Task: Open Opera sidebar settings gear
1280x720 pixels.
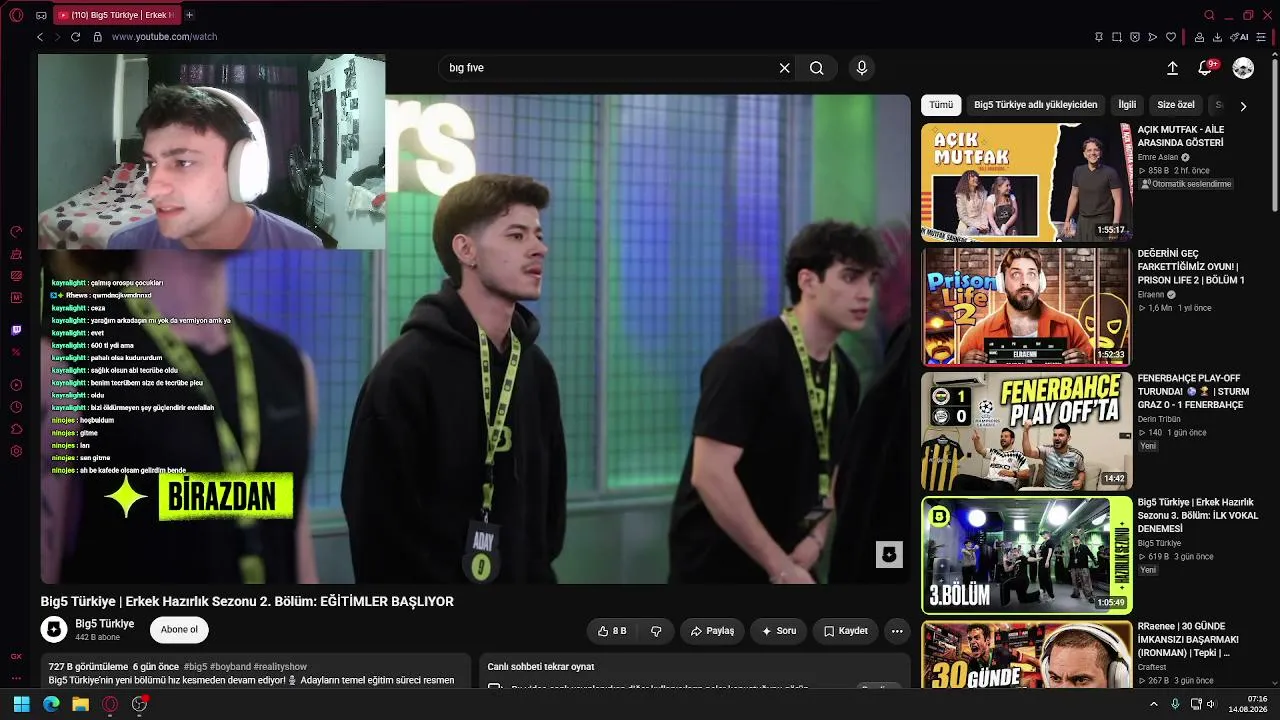Action: tap(16, 451)
